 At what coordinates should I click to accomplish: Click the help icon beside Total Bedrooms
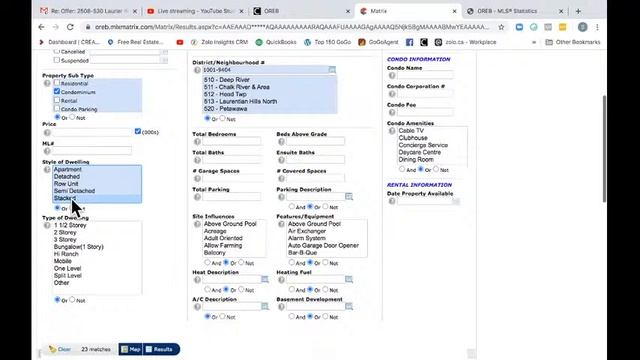click(x=198, y=142)
